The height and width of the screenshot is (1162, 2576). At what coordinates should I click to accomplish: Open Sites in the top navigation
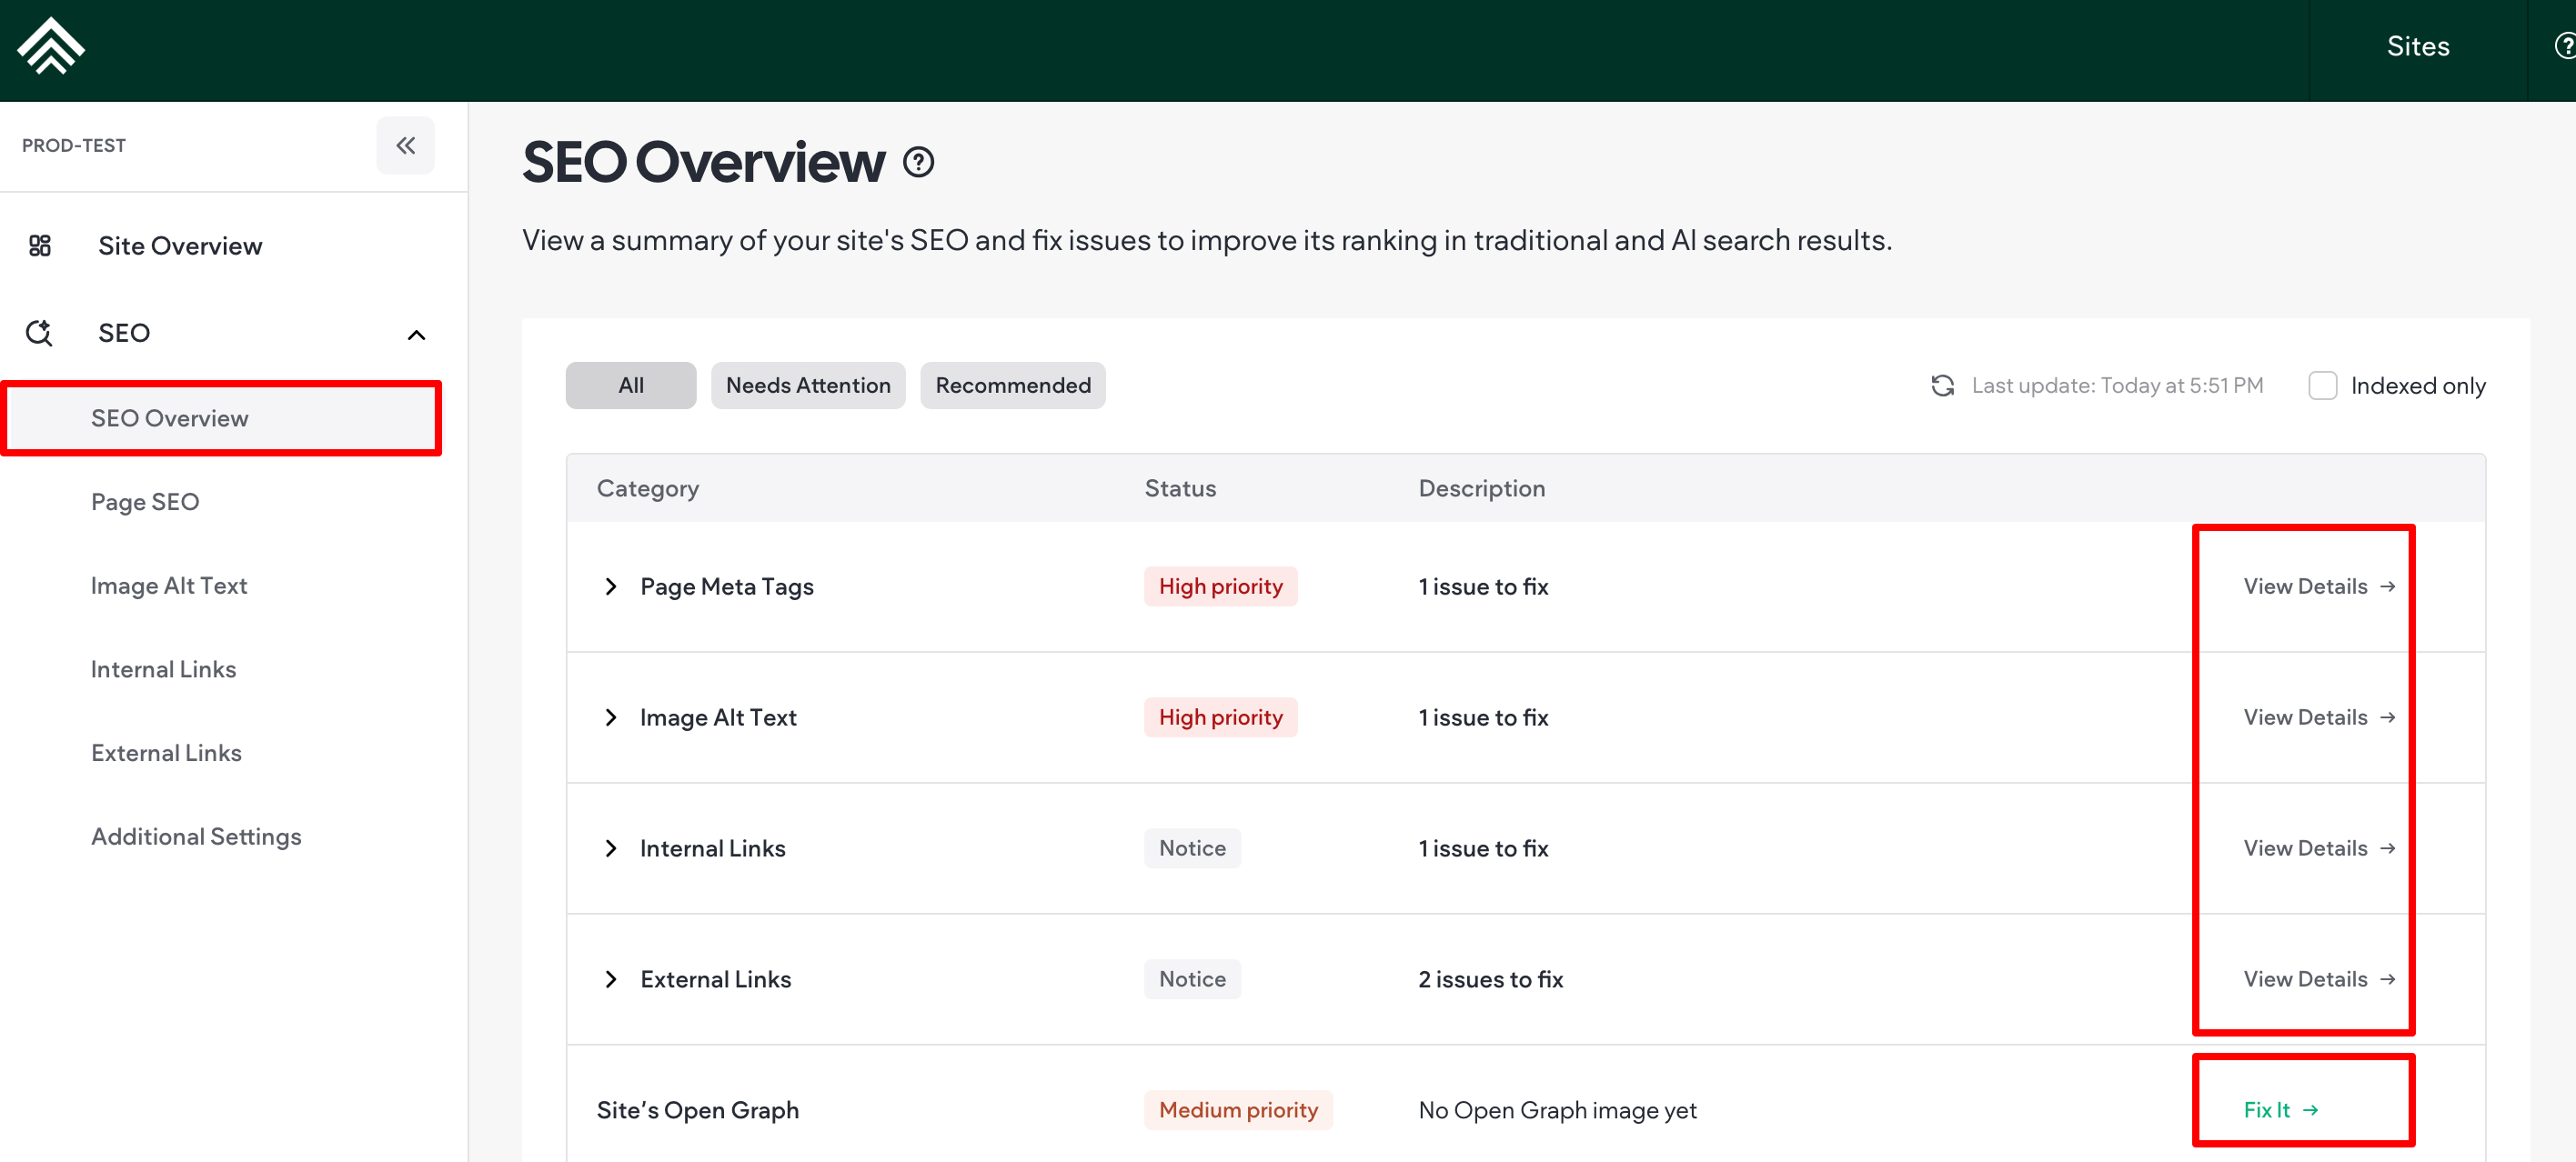(x=2417, y=47)
